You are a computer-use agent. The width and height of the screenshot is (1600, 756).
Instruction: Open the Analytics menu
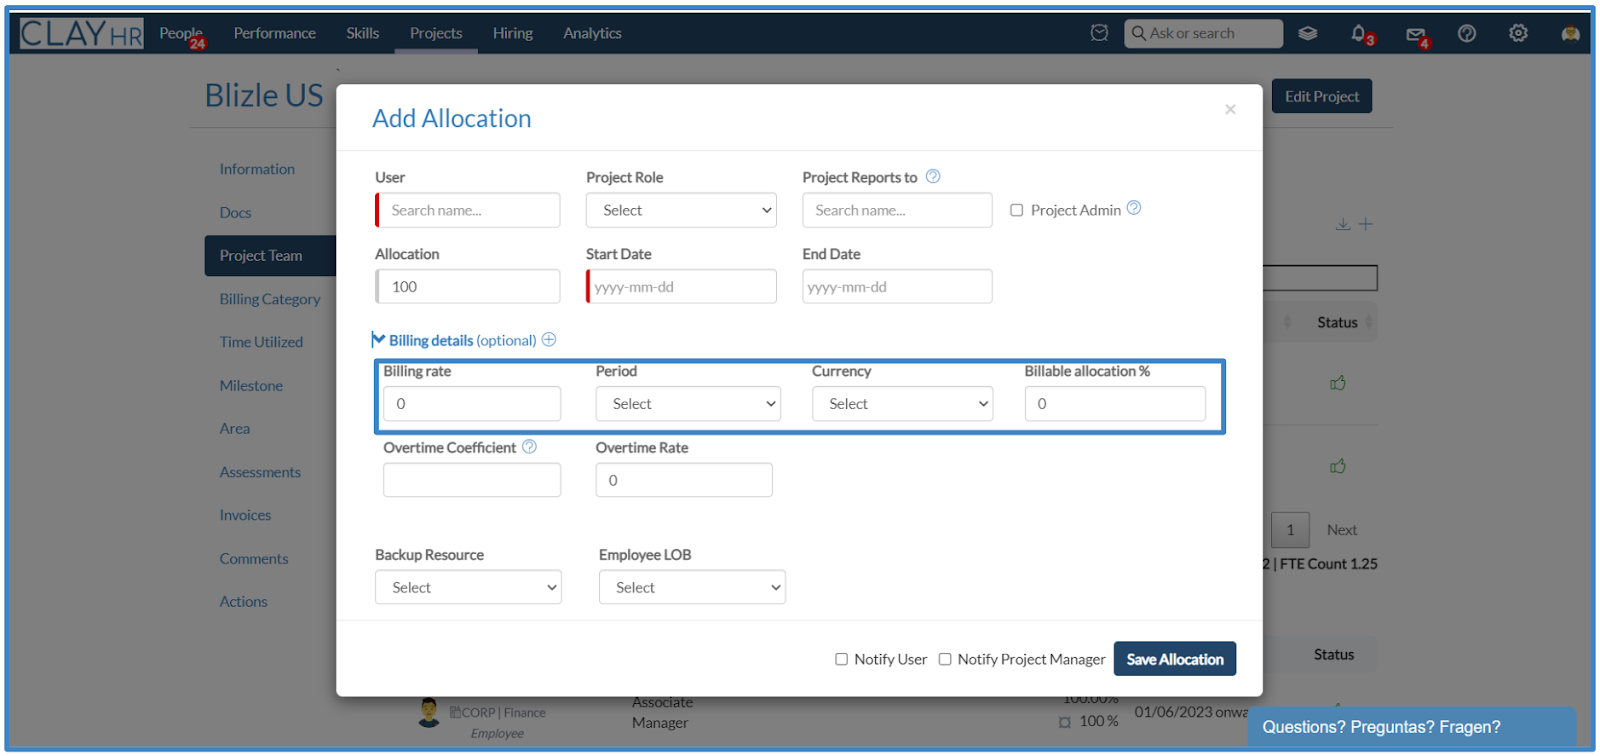click(x=592, y=33)
